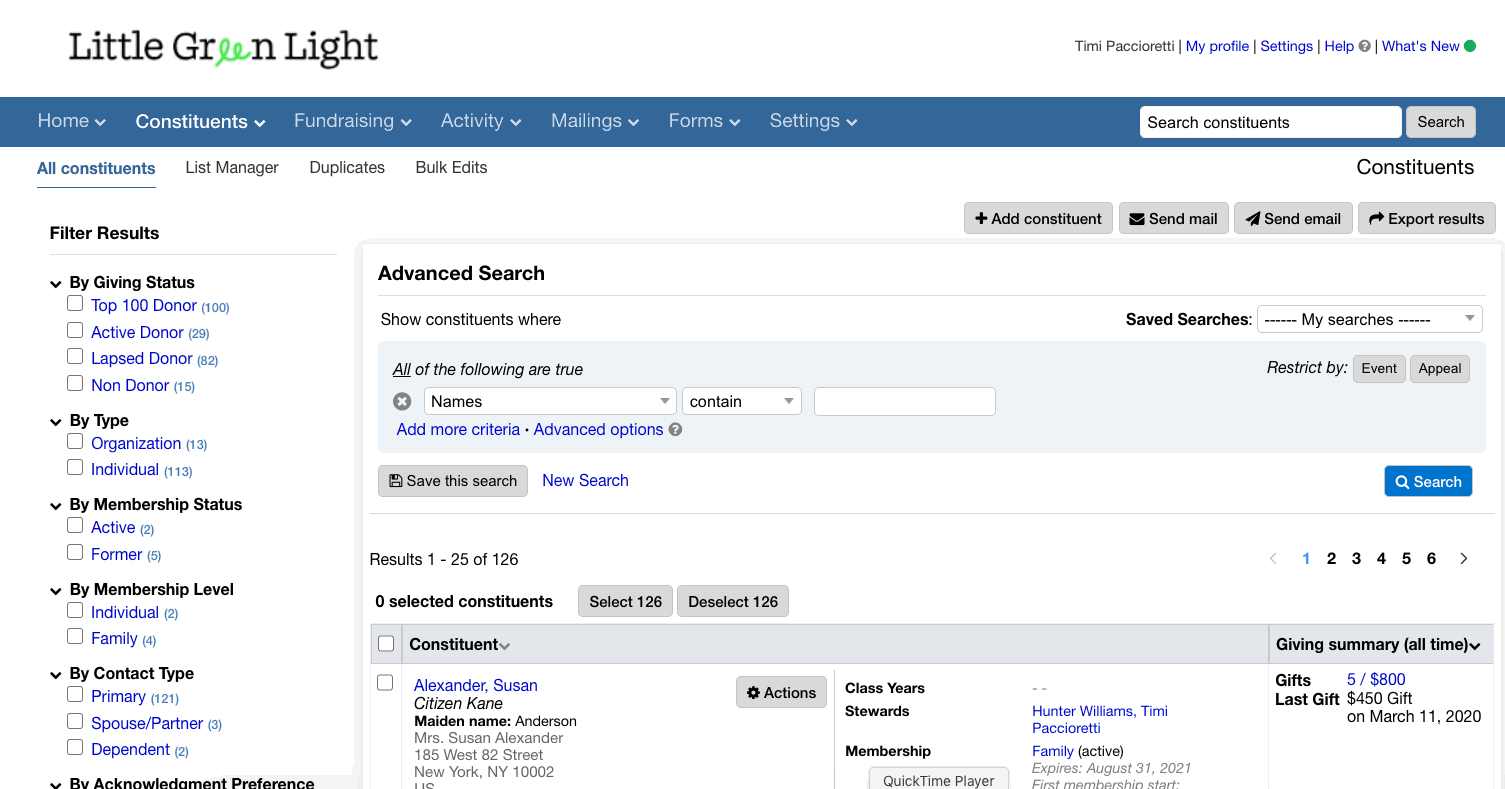This screenshot has height=789, width=1505.
Task: Click the Advanced options link
Action: coord(598,429)
